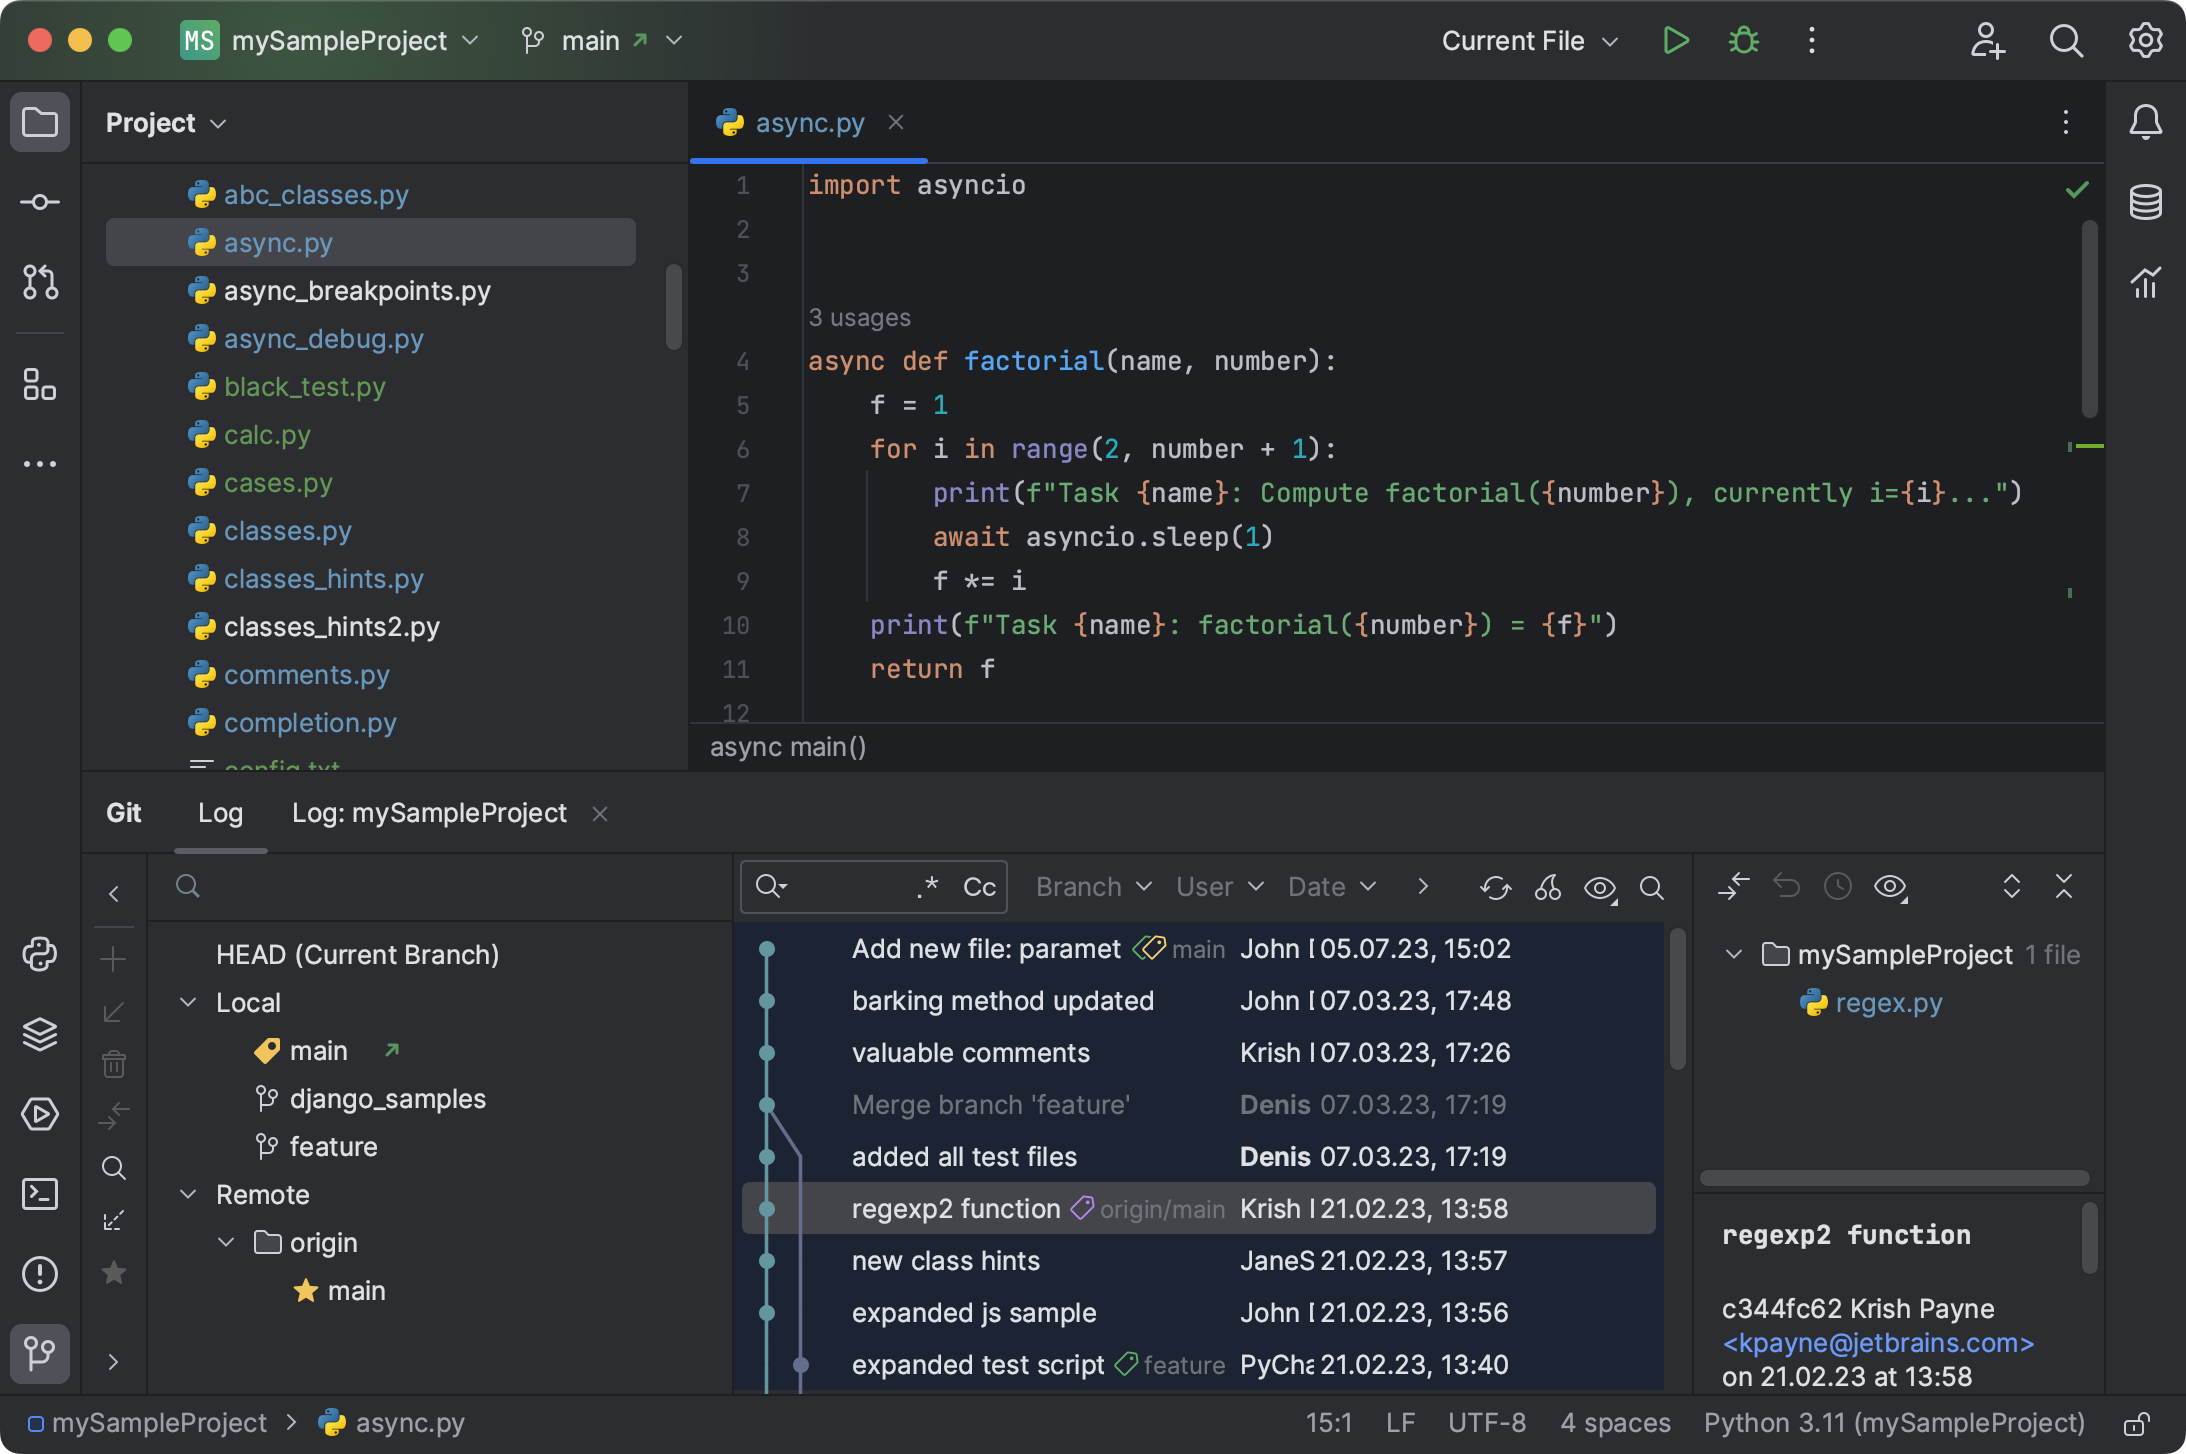Expand the Branch dropdown filter

[x=1094, y=886]
